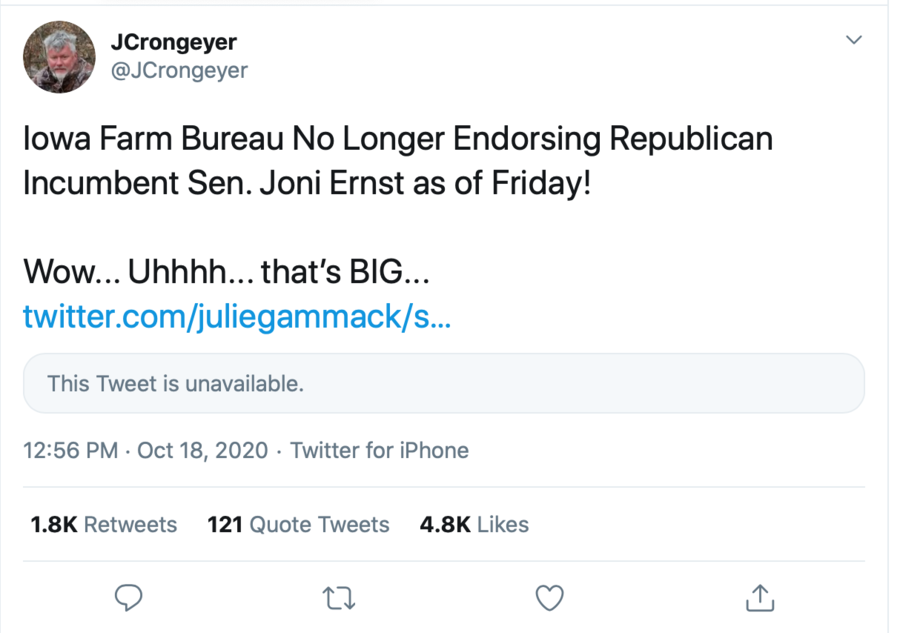
Task: View the 1.8K Retweets list
Action: coord(103,524)
